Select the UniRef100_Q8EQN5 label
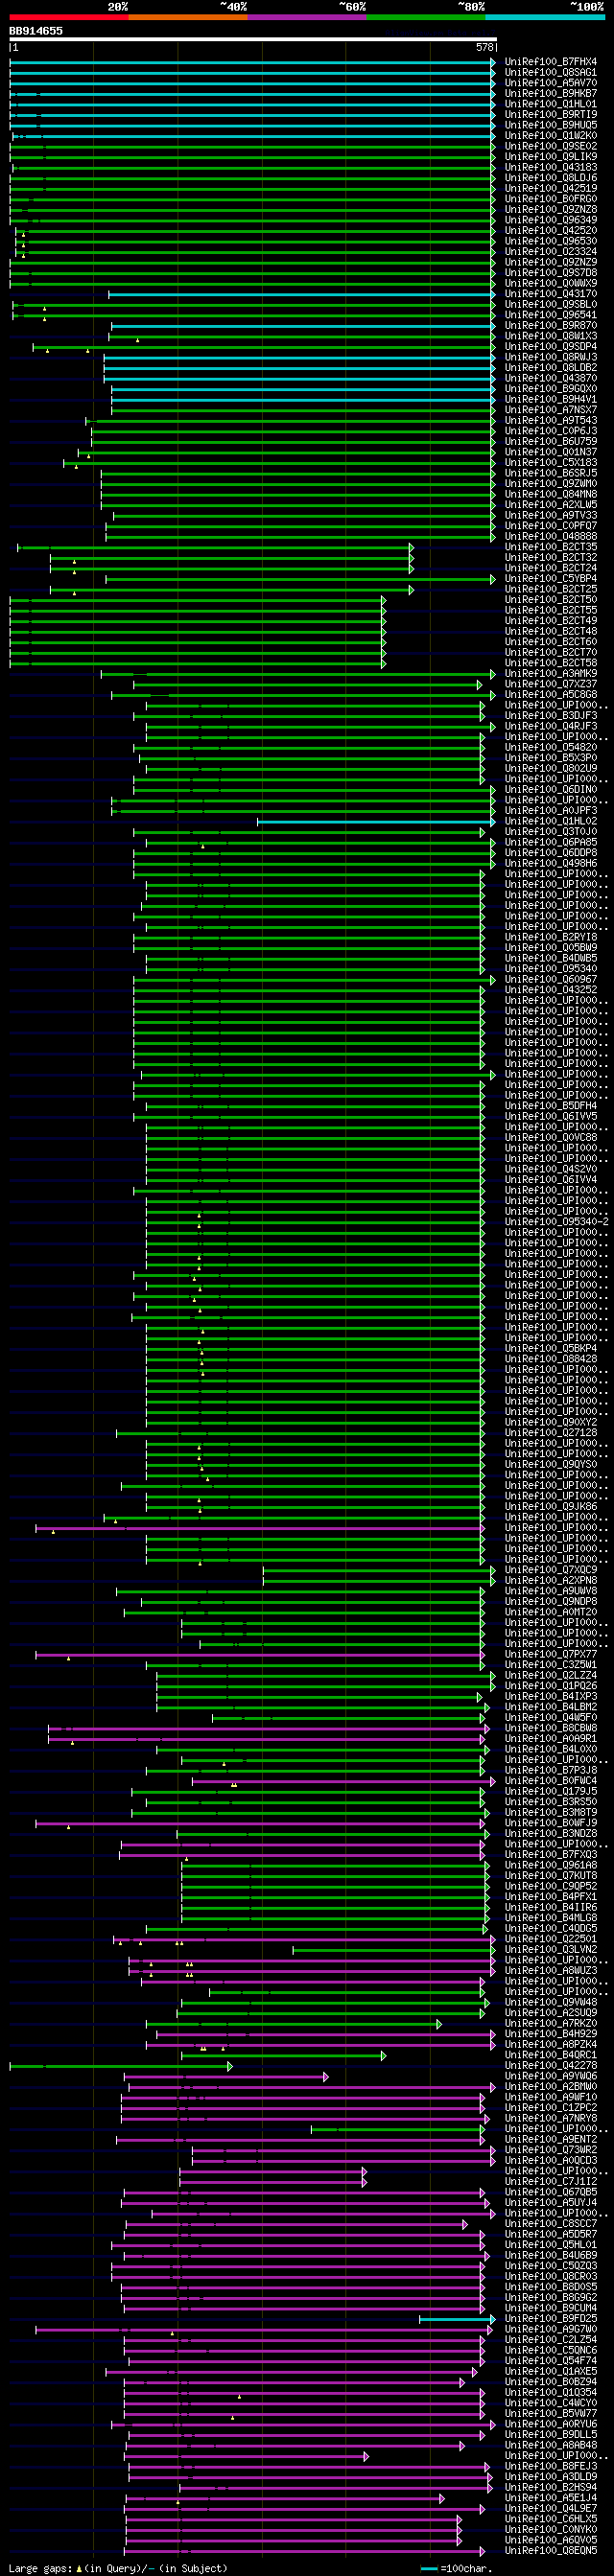This screenshot has height=2576, width=614. [x=551, y=2552]
